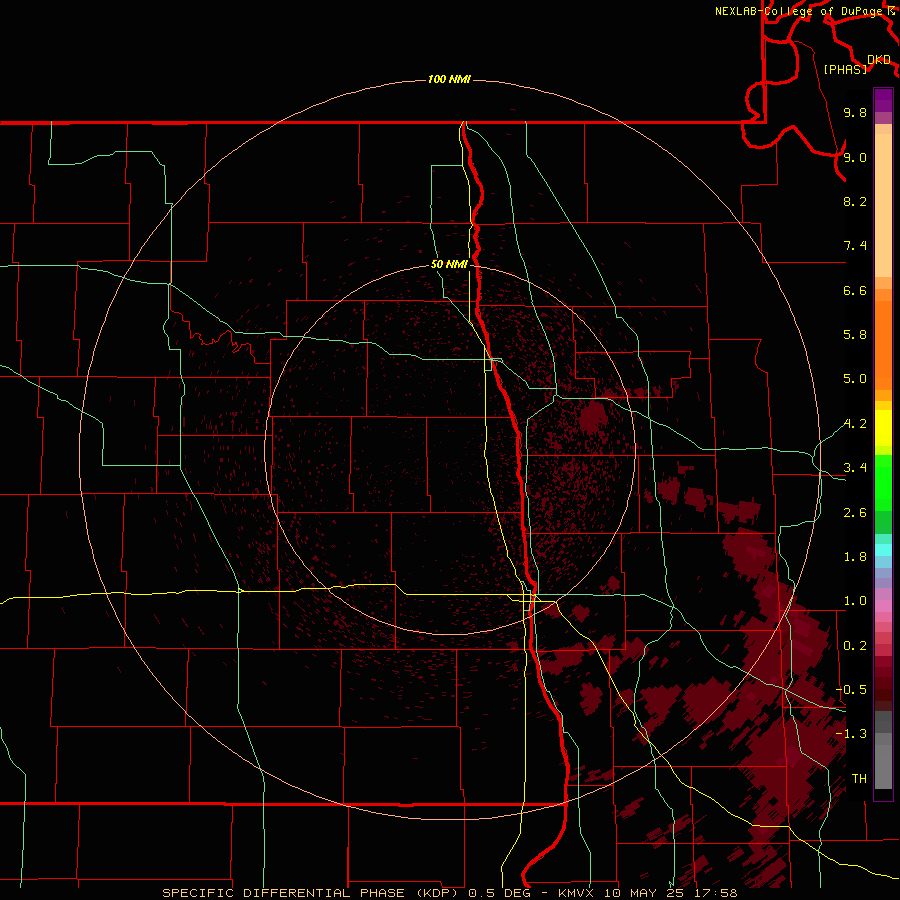
Task: Select the yellow band in the color bar
Action: (x=883, y=428)
